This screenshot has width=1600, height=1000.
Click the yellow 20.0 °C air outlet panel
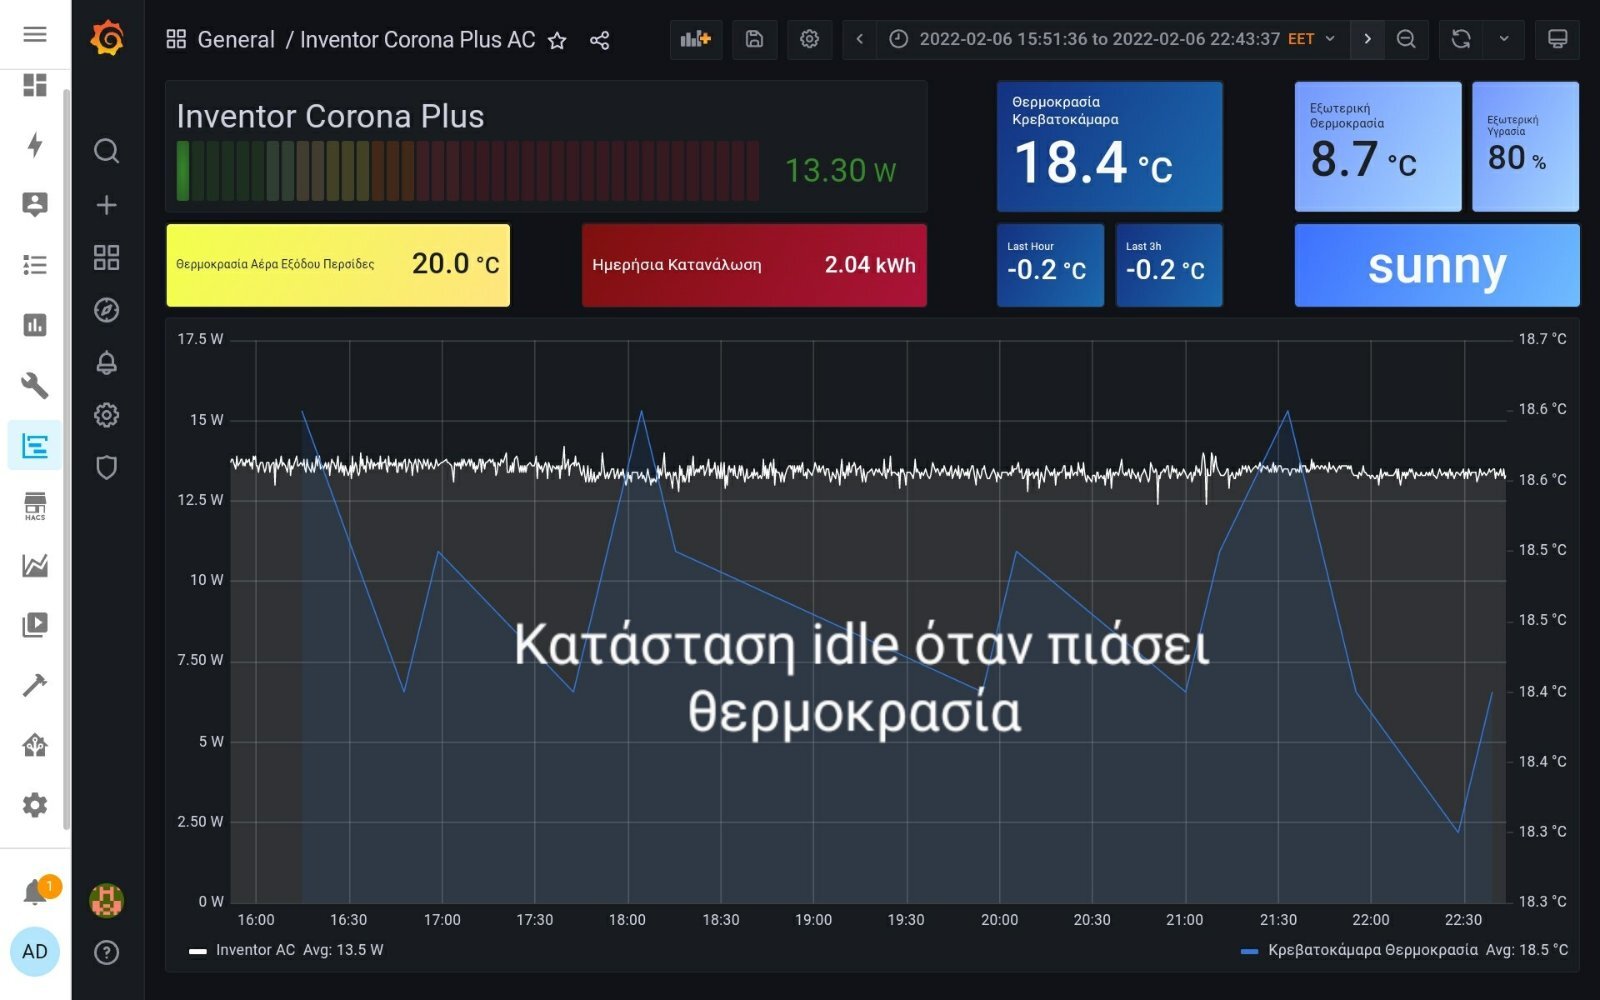pos(338,265)
